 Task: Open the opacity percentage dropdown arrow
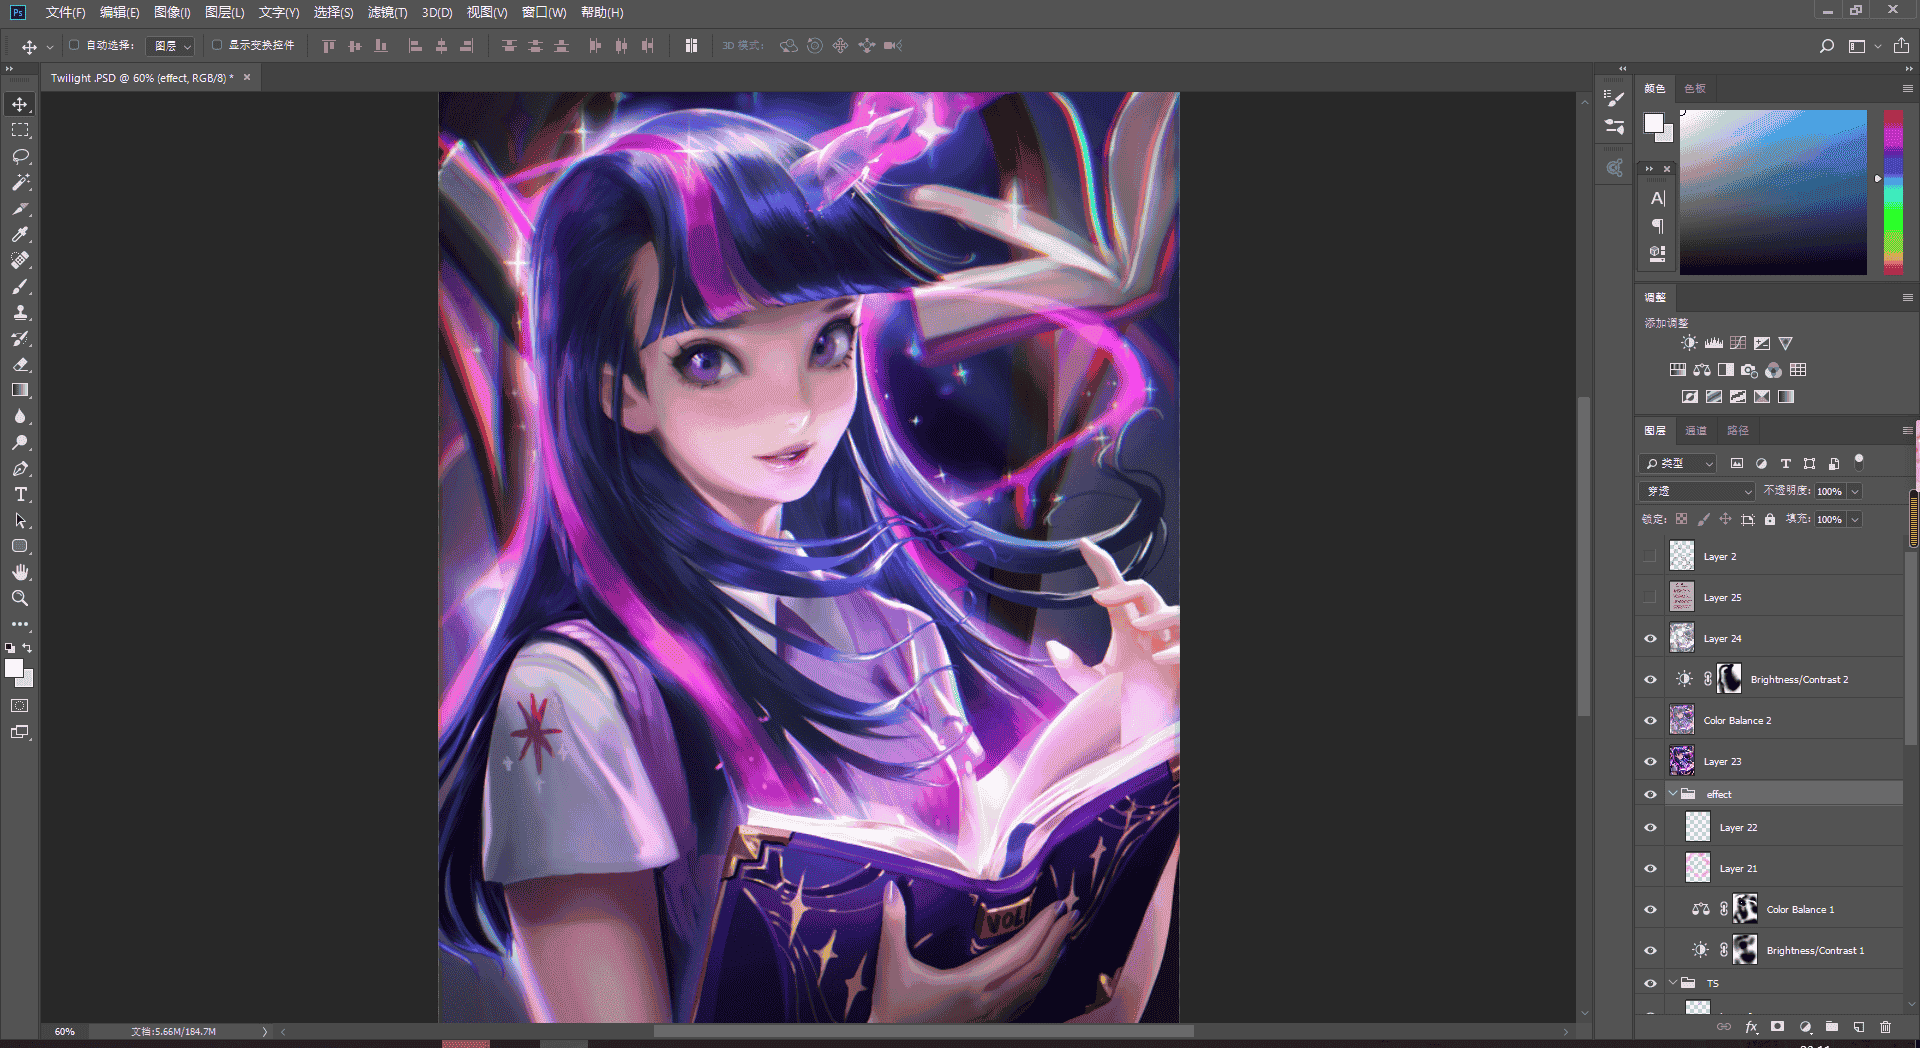tap(1855, 491)
